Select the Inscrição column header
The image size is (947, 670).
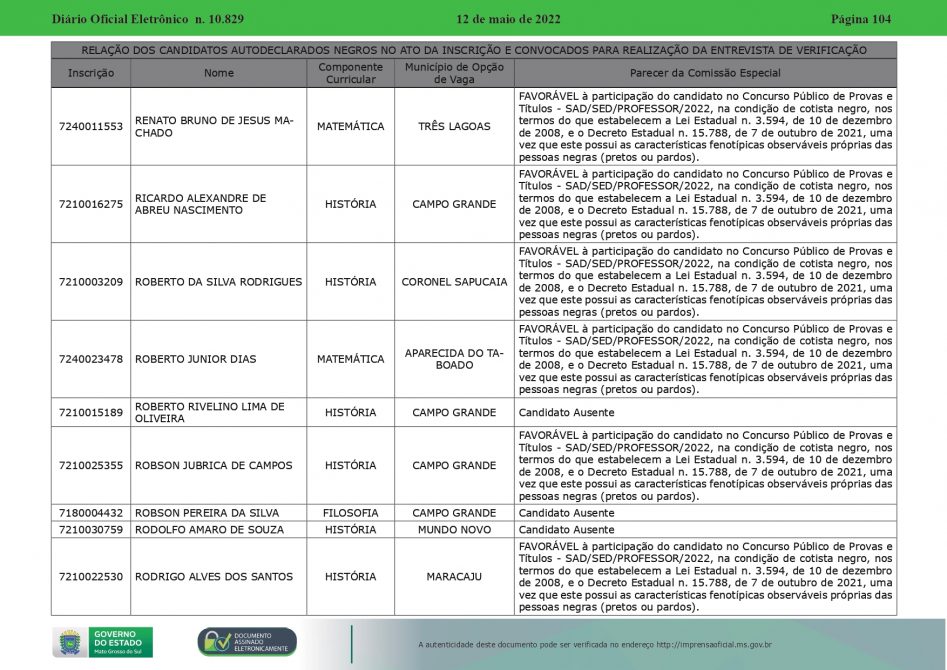(x=91, y=73)
